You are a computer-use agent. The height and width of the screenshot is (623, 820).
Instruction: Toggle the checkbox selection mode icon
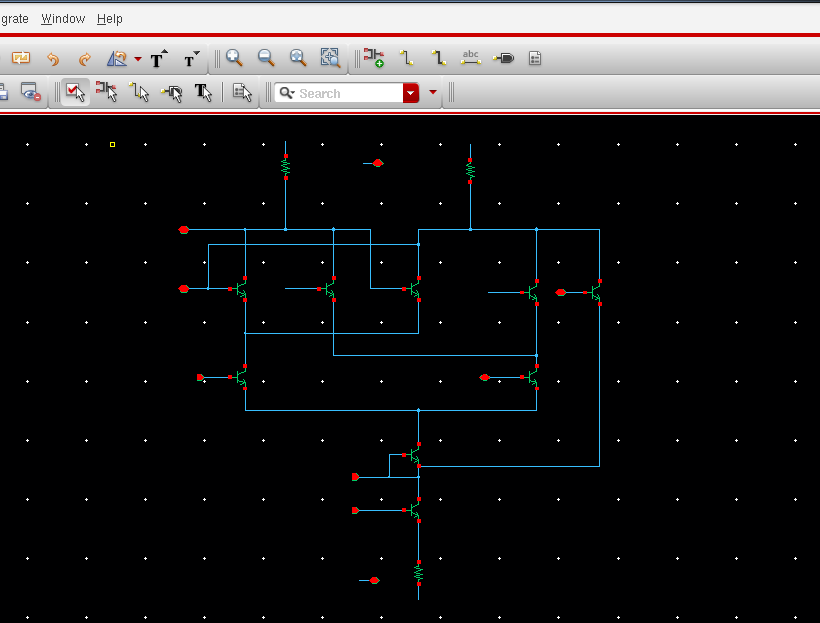[x=75, y=93]
